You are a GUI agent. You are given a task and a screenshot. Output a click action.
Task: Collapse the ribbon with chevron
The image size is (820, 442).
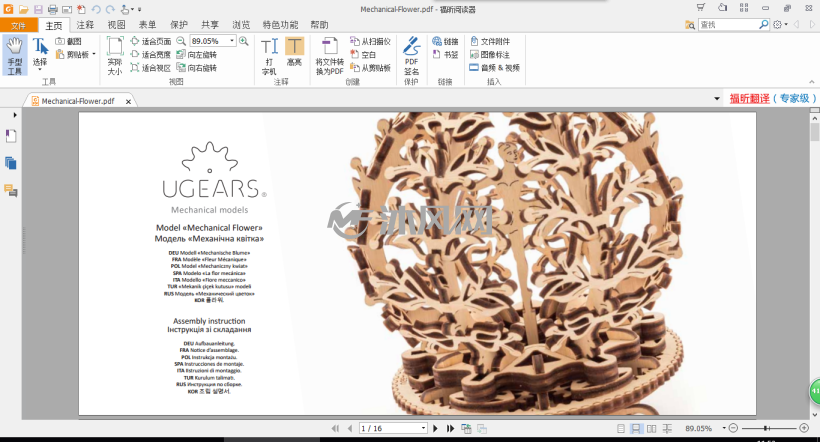click(811, 82)
